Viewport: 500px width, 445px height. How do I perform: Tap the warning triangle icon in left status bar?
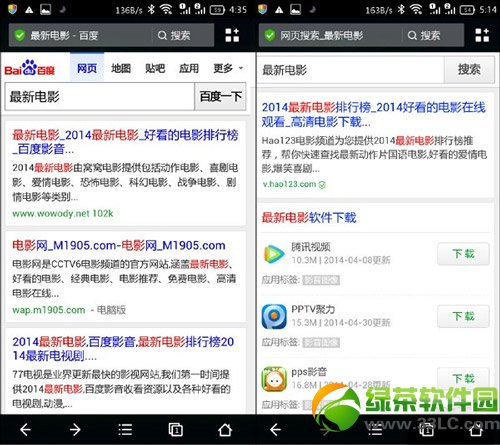29,10
